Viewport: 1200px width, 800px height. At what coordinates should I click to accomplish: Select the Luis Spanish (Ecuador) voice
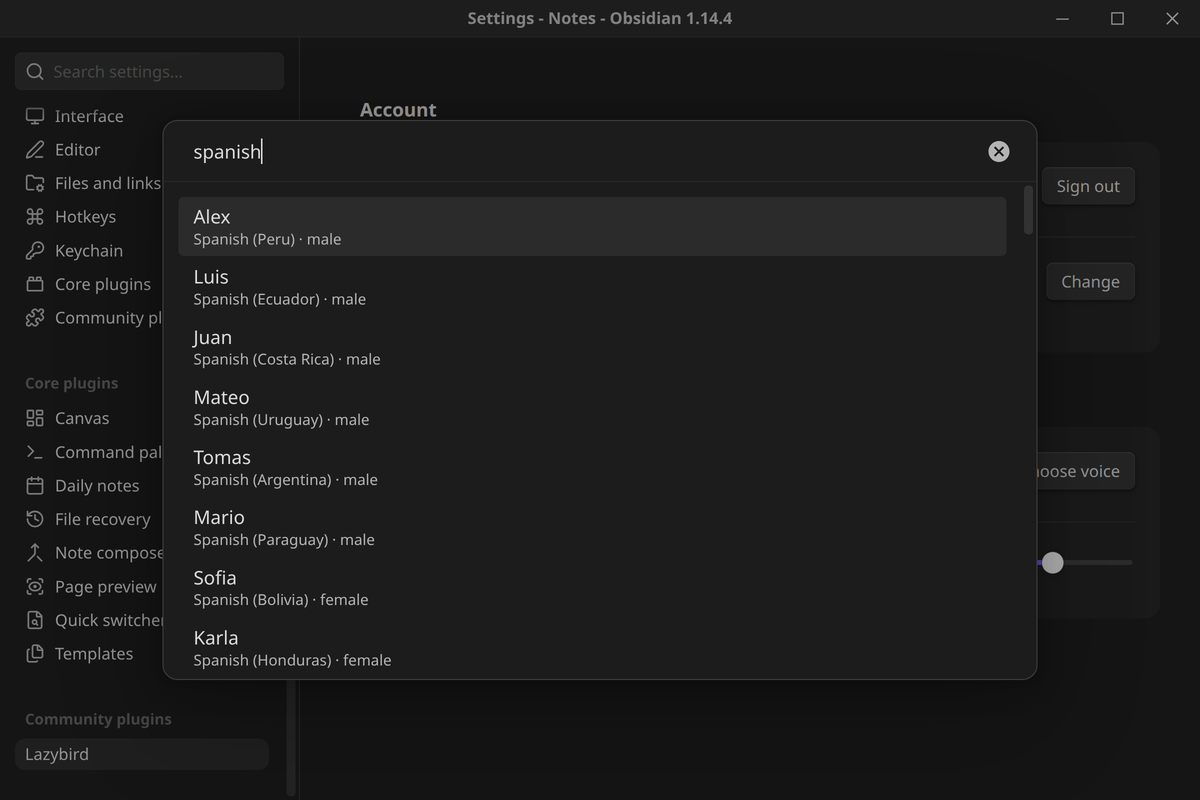pyautogui.click(x=592, y=286)
